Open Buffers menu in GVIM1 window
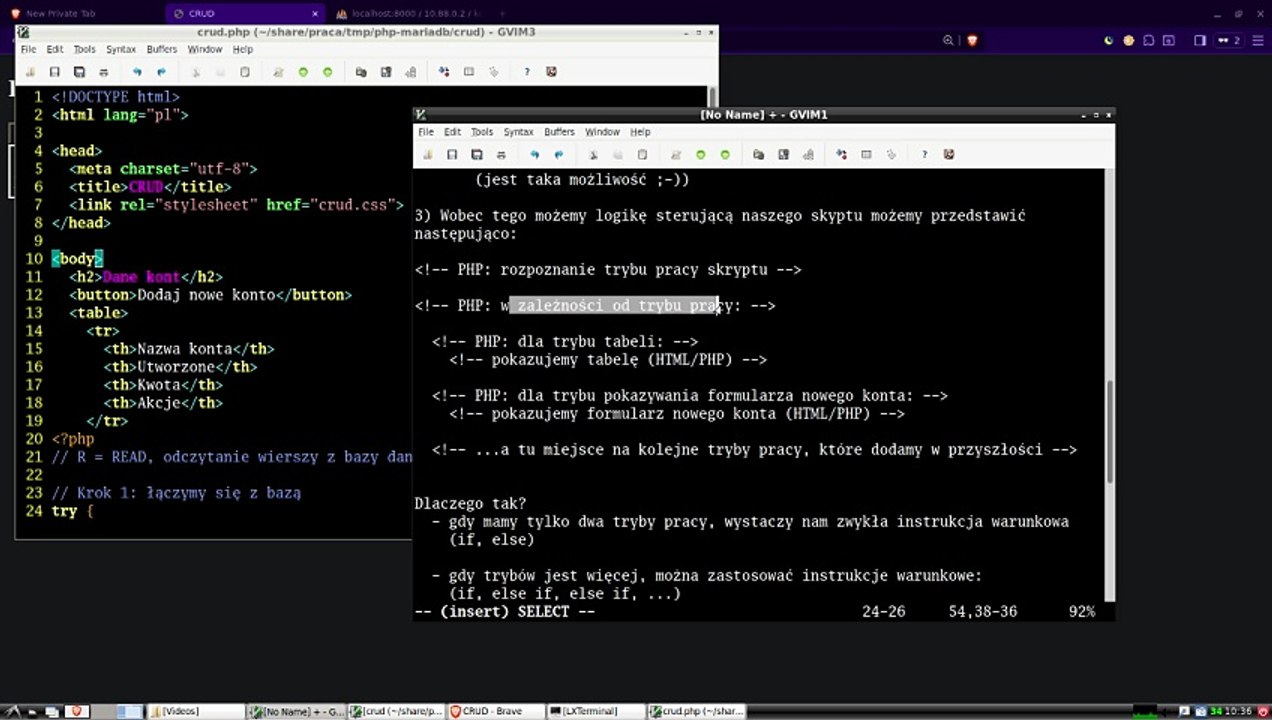Screen dimensions: 1272x720 559,132
